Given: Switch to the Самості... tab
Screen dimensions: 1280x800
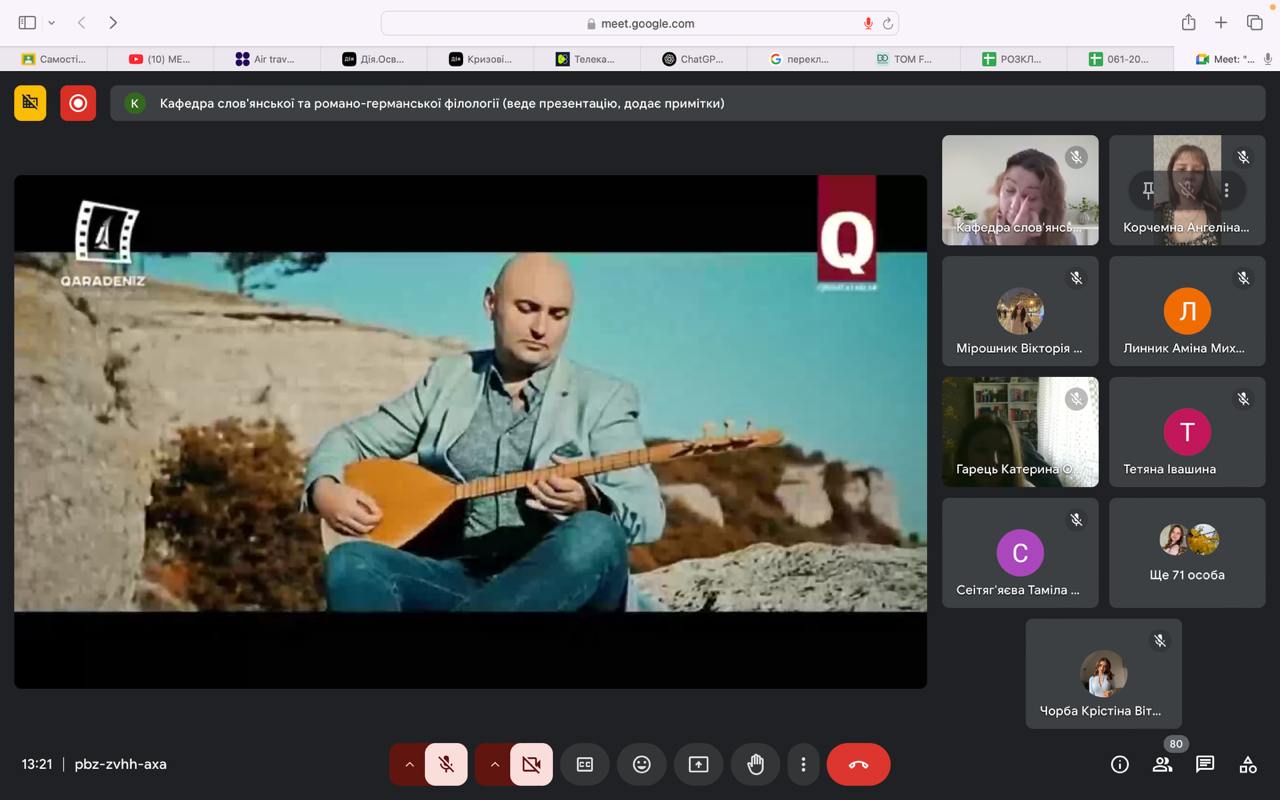Looking at the screenshot, I should (x=54, y=59).
